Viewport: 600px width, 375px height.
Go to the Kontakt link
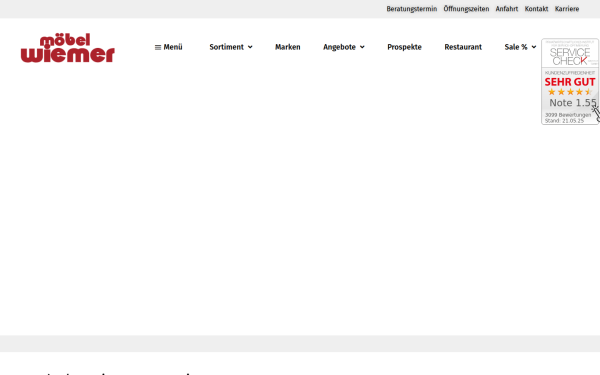coord(536,9)
